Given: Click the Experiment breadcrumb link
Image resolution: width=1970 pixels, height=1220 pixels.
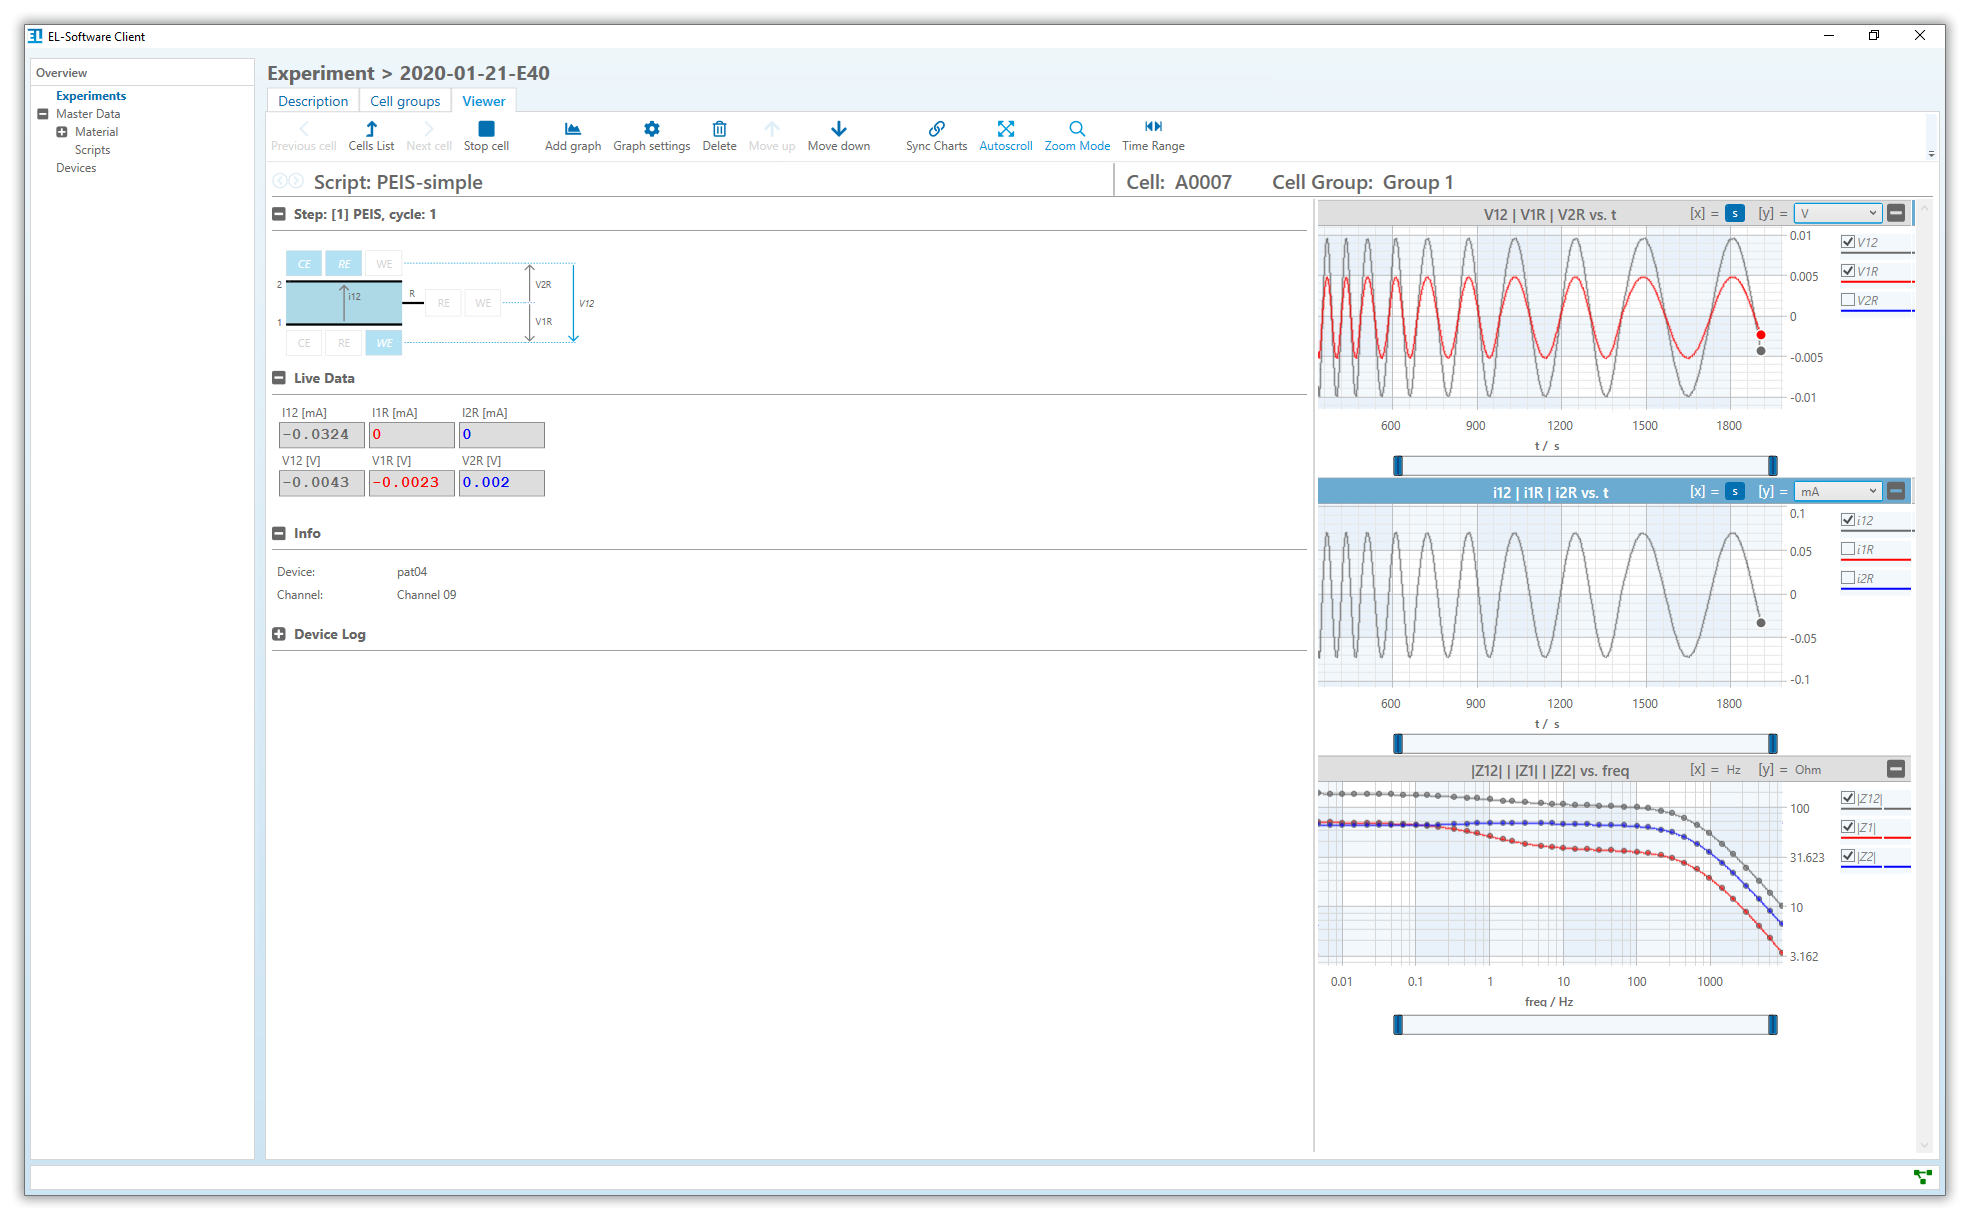Looking at the screenshot, I should (321, 73).
